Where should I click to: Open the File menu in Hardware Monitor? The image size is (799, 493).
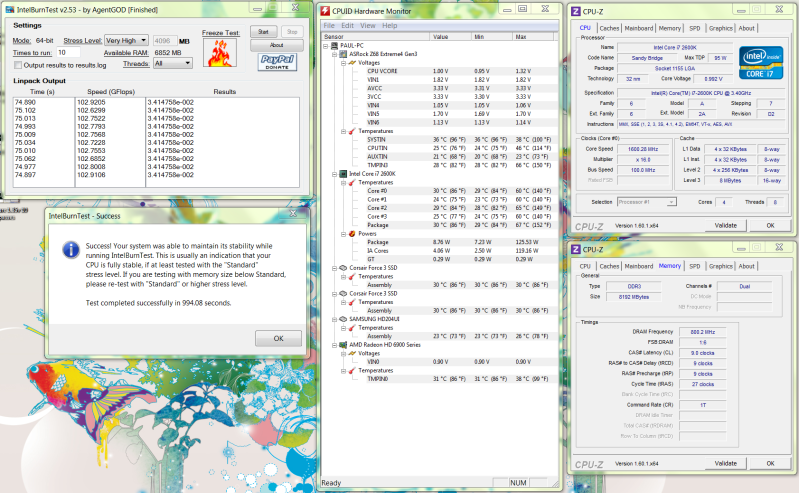click(329, 25)
